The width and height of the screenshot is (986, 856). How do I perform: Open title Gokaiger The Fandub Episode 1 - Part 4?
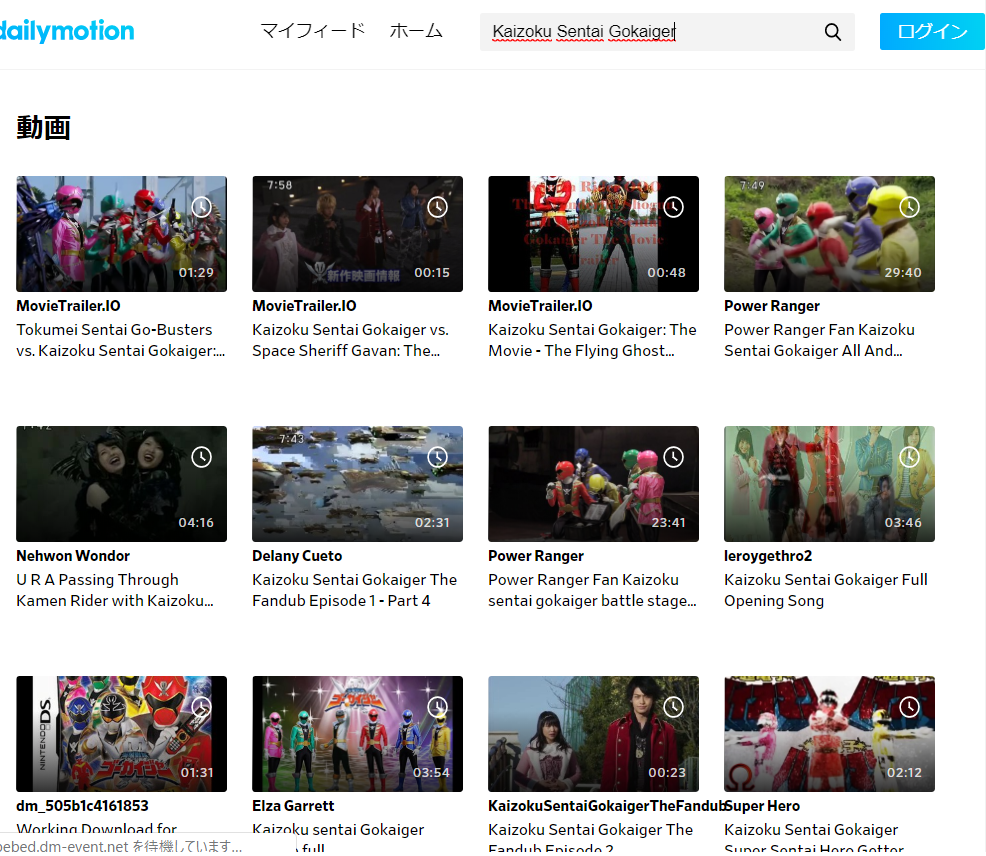[355, 590]
